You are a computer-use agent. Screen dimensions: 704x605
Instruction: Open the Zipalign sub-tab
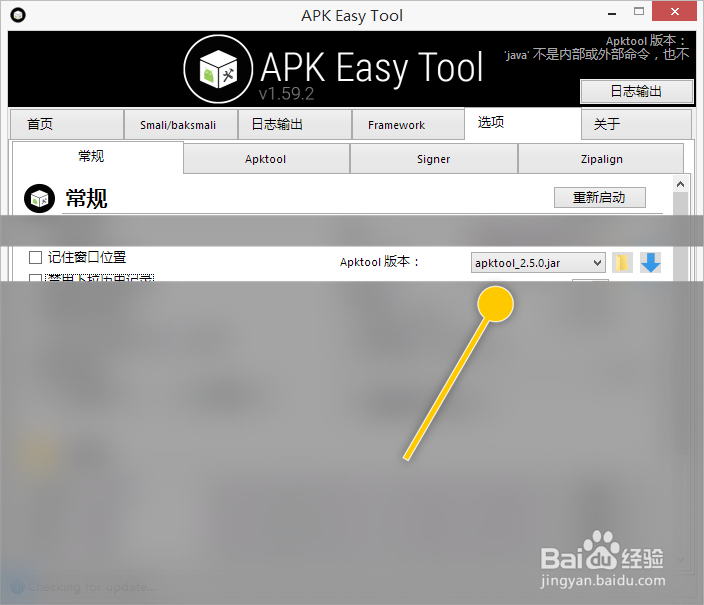(601, 159)
